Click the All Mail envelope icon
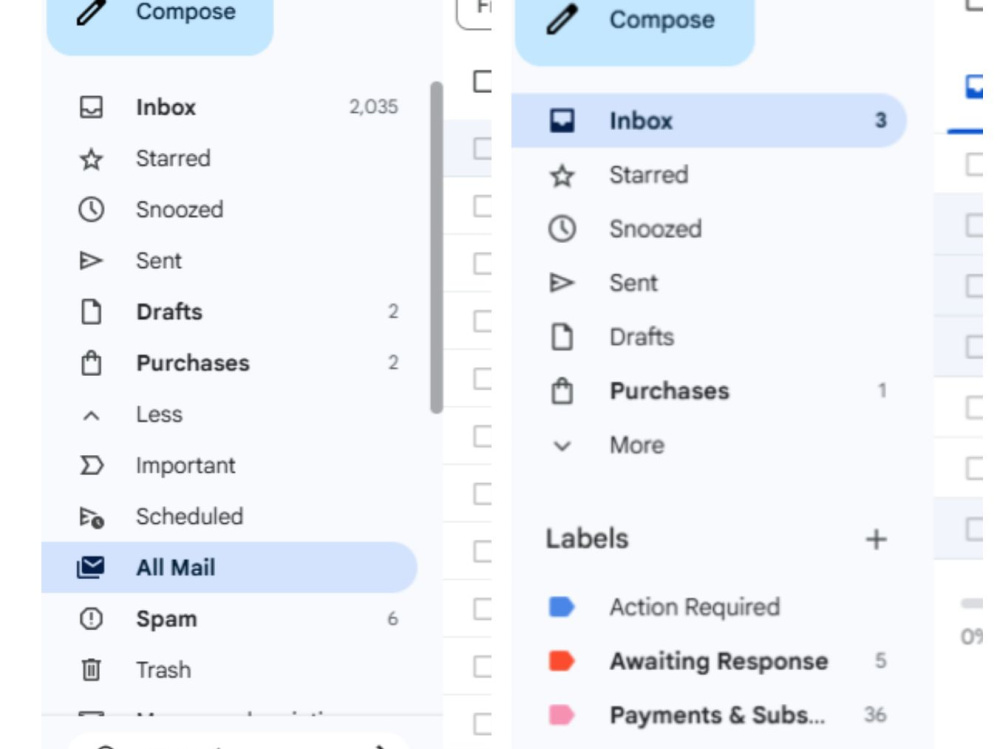The width and height of the screenshot is (1000, 749). pyautogui.click(x=91, y=567)
